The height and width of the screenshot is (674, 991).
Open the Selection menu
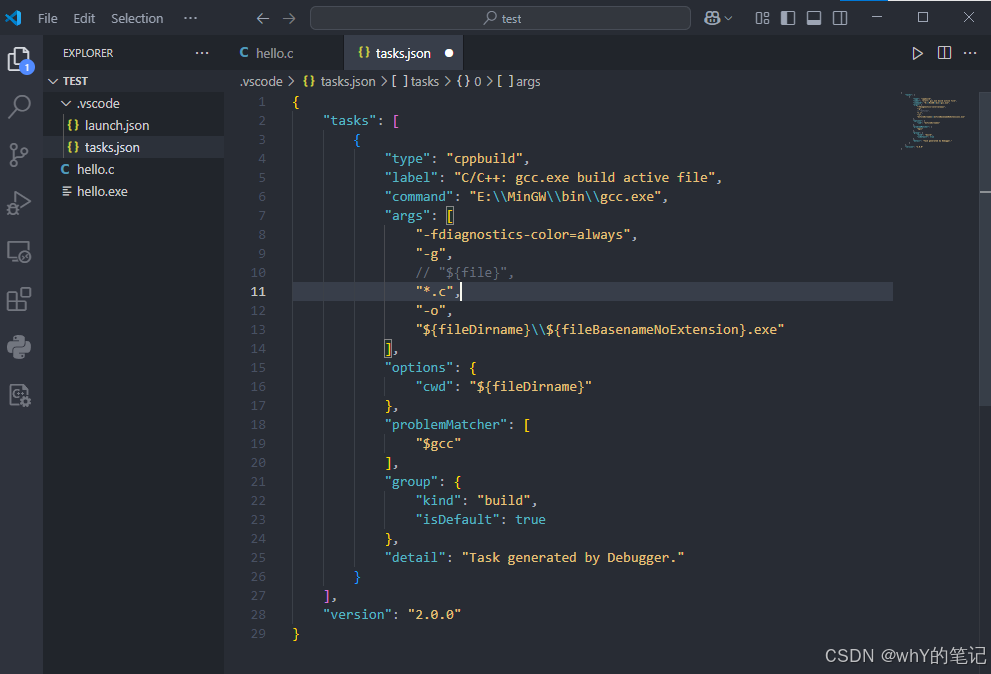click(137, 18)
